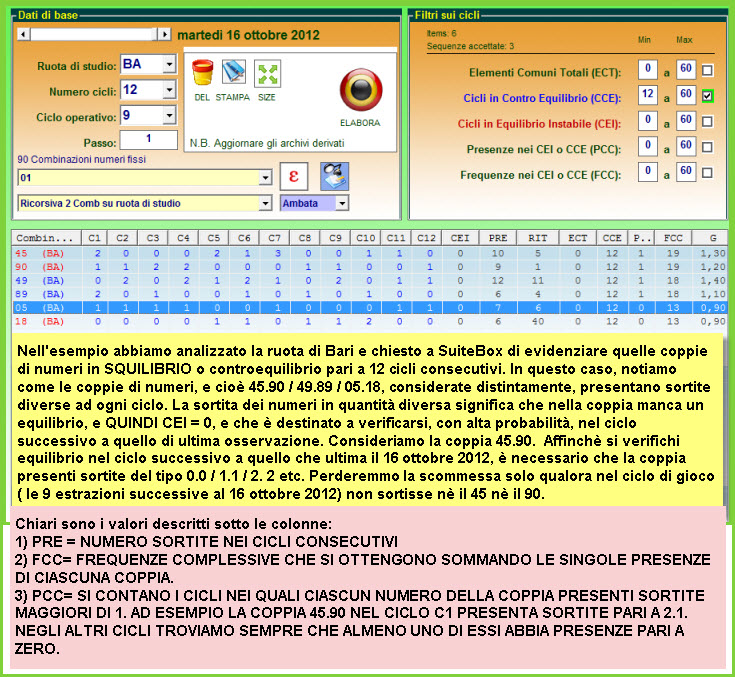Click the CEI minimum value field
This screenshot has height=677, width=735.
tap(647, 120)
